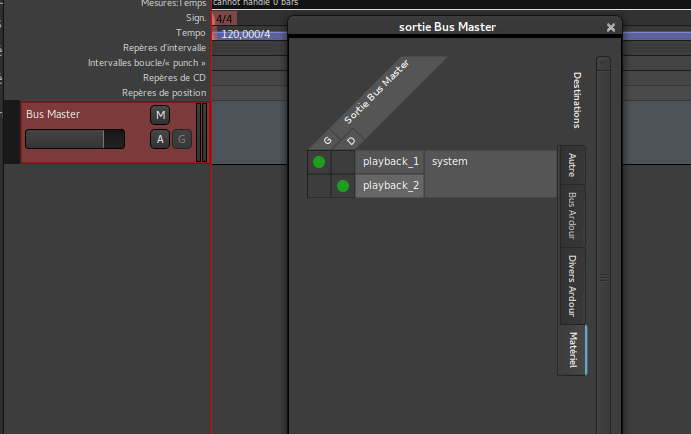Connect playback_1 to right channel D
Image resolution: width=691 pixels, height=434 pixels.
[x=343, y=162]
